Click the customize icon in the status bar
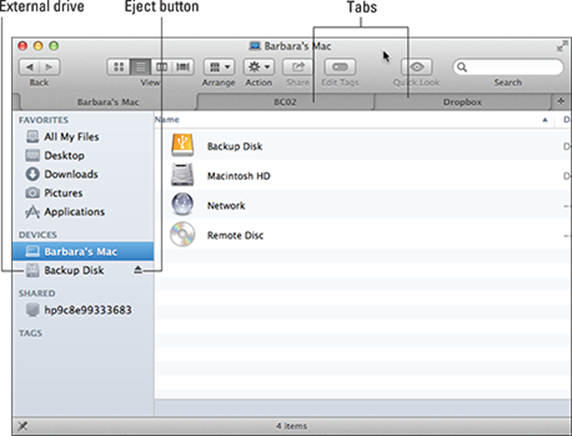The image size is (572, 436). tap(23, 426)
